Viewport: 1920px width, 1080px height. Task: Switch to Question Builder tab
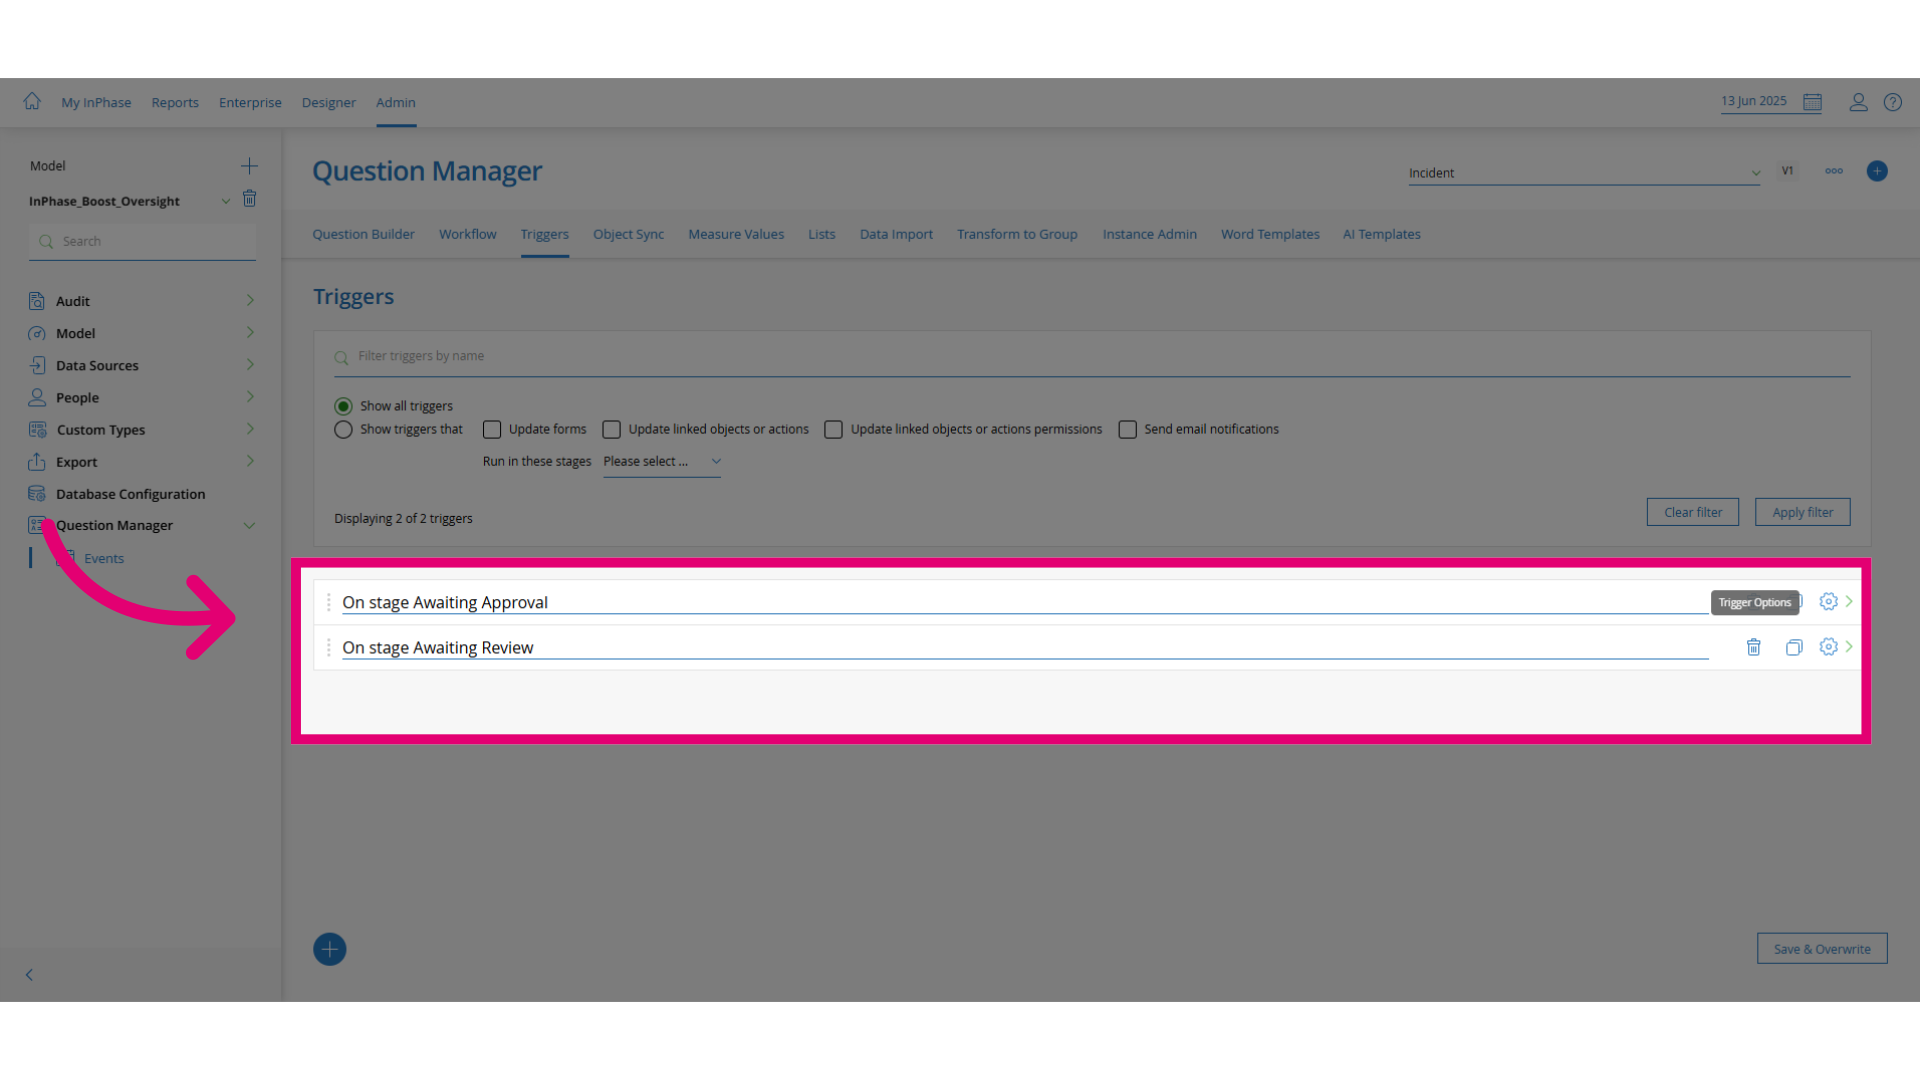pos(363,234)
